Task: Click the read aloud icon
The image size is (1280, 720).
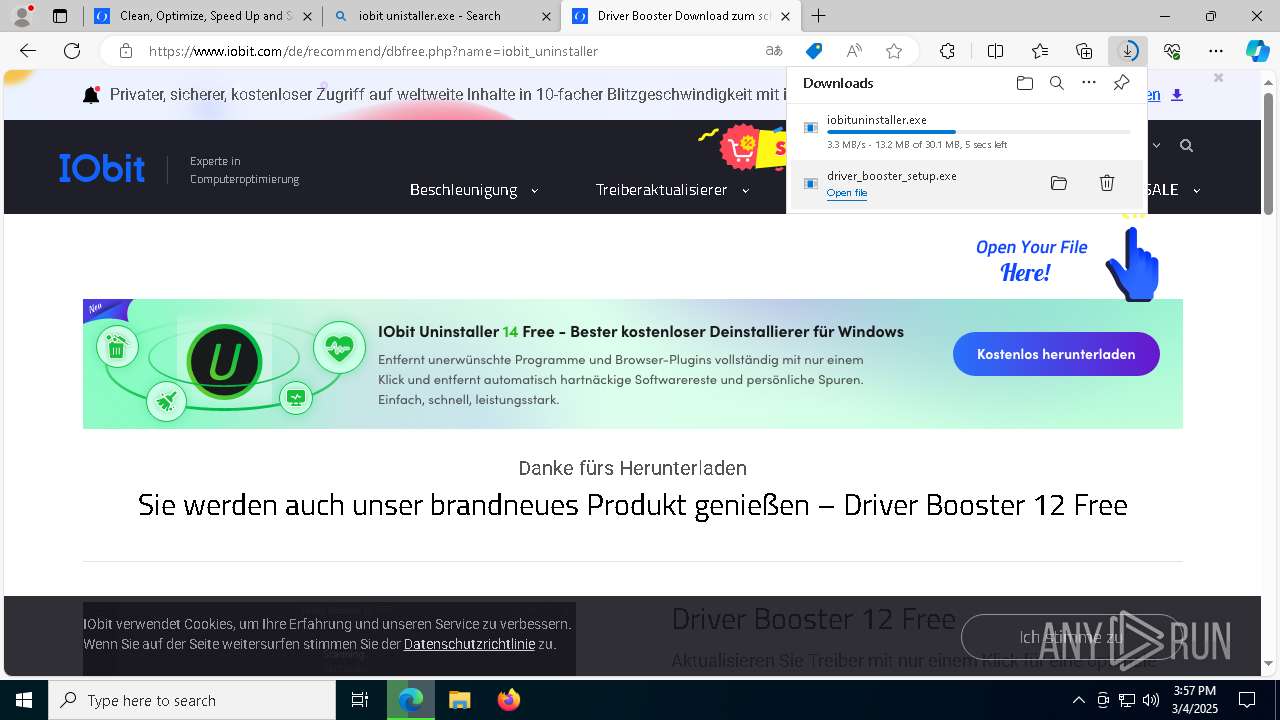Action: (x=854, y=51)
